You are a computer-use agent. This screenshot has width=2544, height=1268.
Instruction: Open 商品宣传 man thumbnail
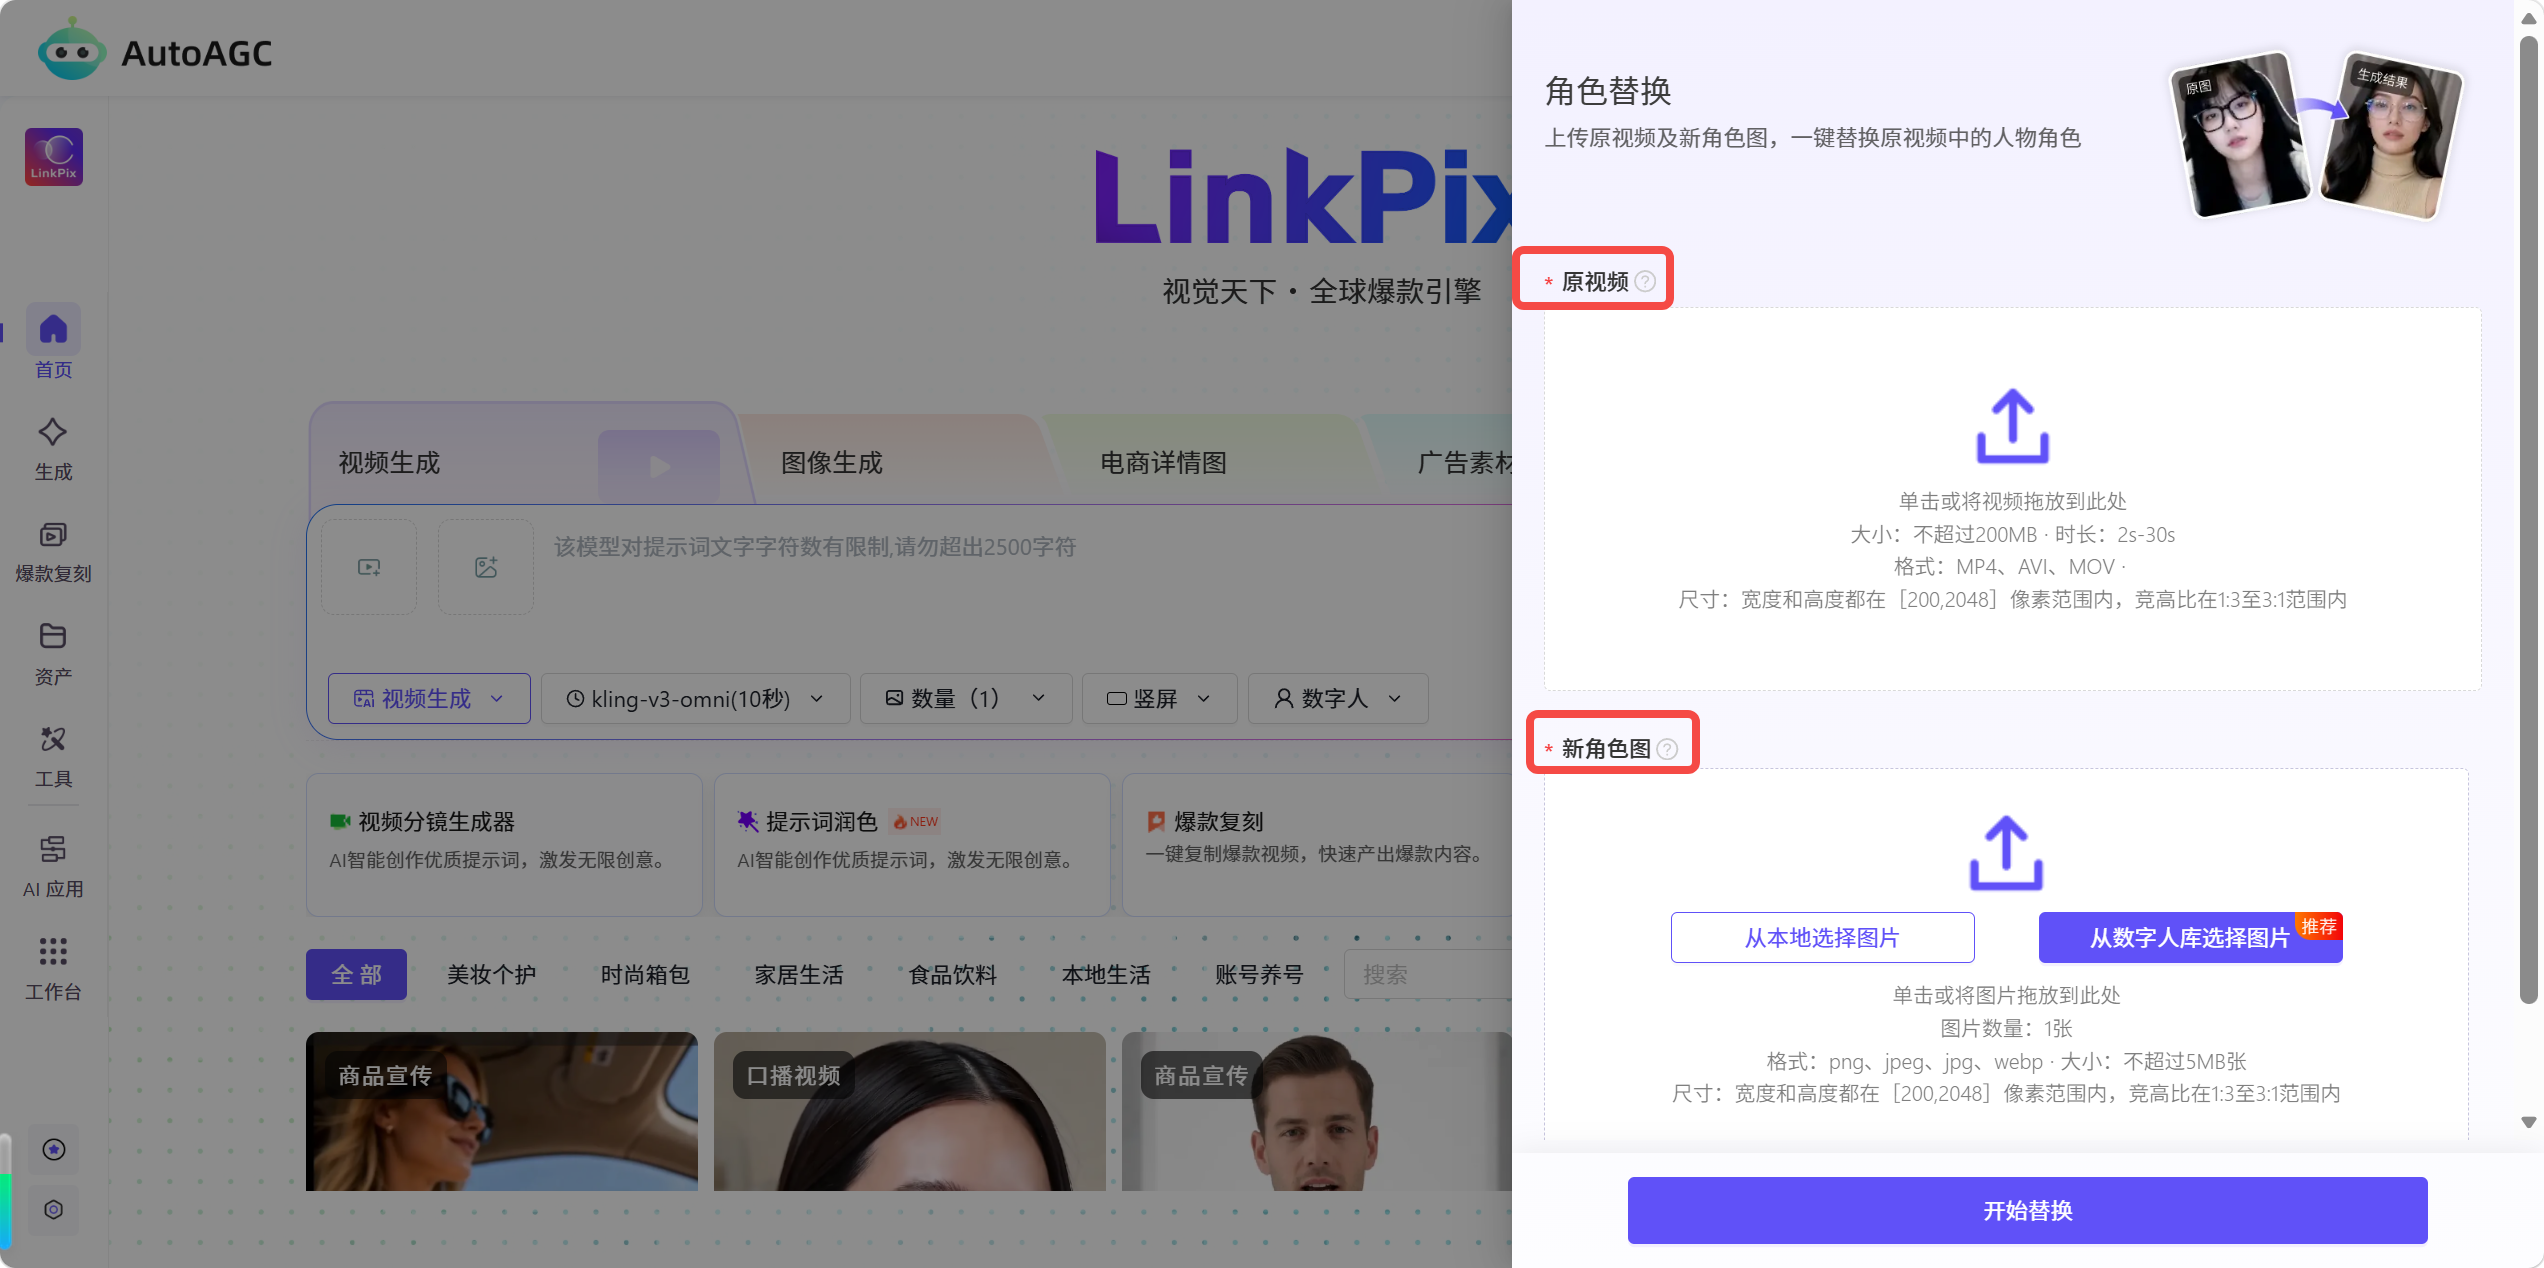(x=1317, y=1111)
